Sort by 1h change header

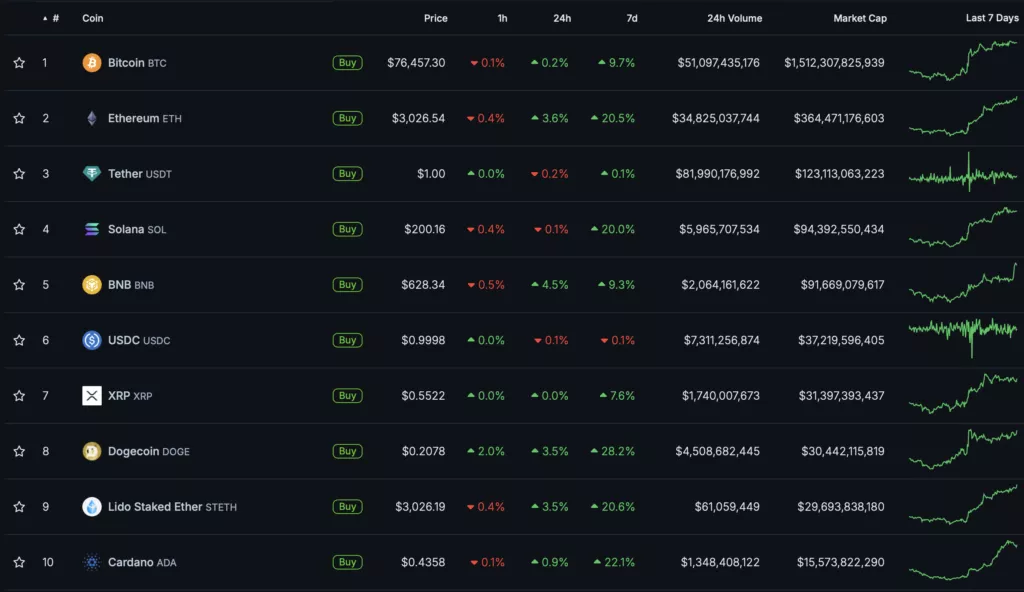[x=502, y=18]
